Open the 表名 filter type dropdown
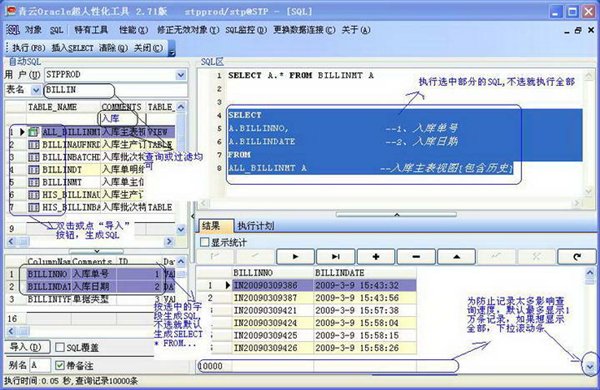The image size is (600, 390). 36,90
